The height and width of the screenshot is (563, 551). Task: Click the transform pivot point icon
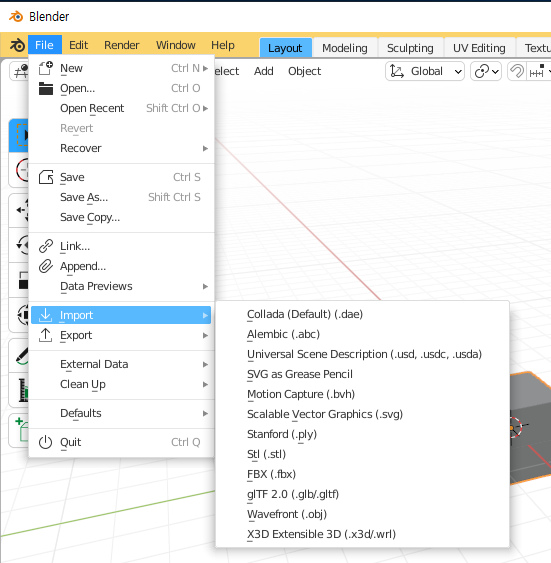(481, 71)
